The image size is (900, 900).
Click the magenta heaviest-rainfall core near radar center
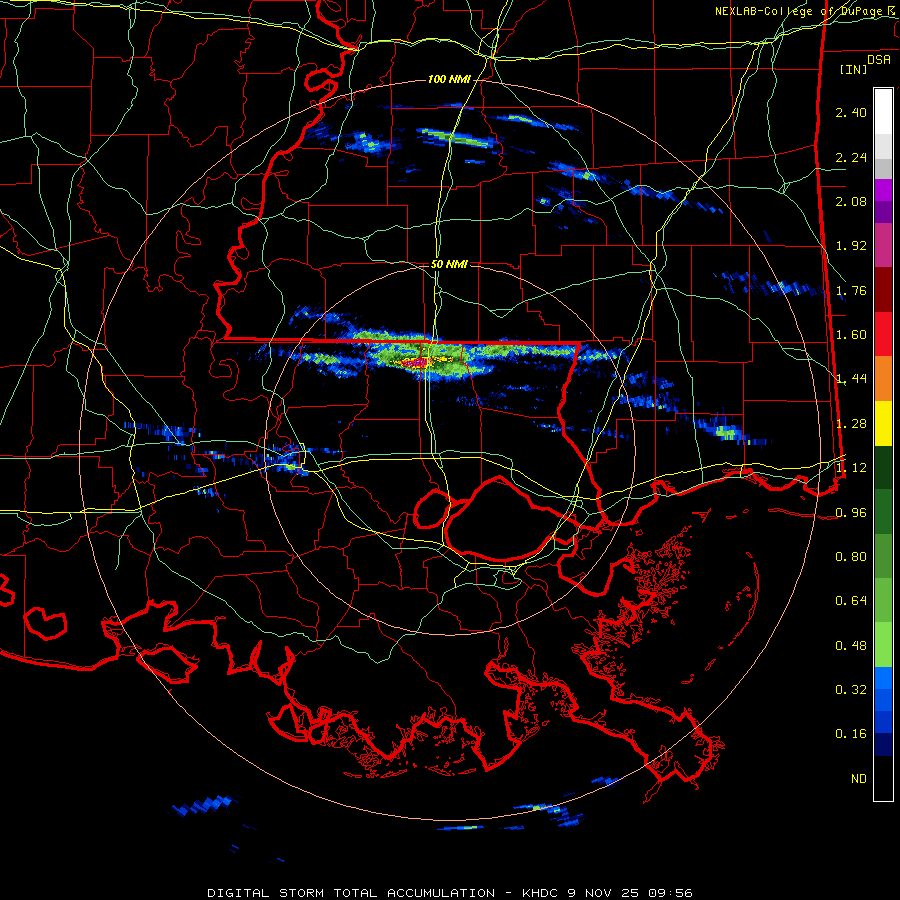(x=417, y=363)
